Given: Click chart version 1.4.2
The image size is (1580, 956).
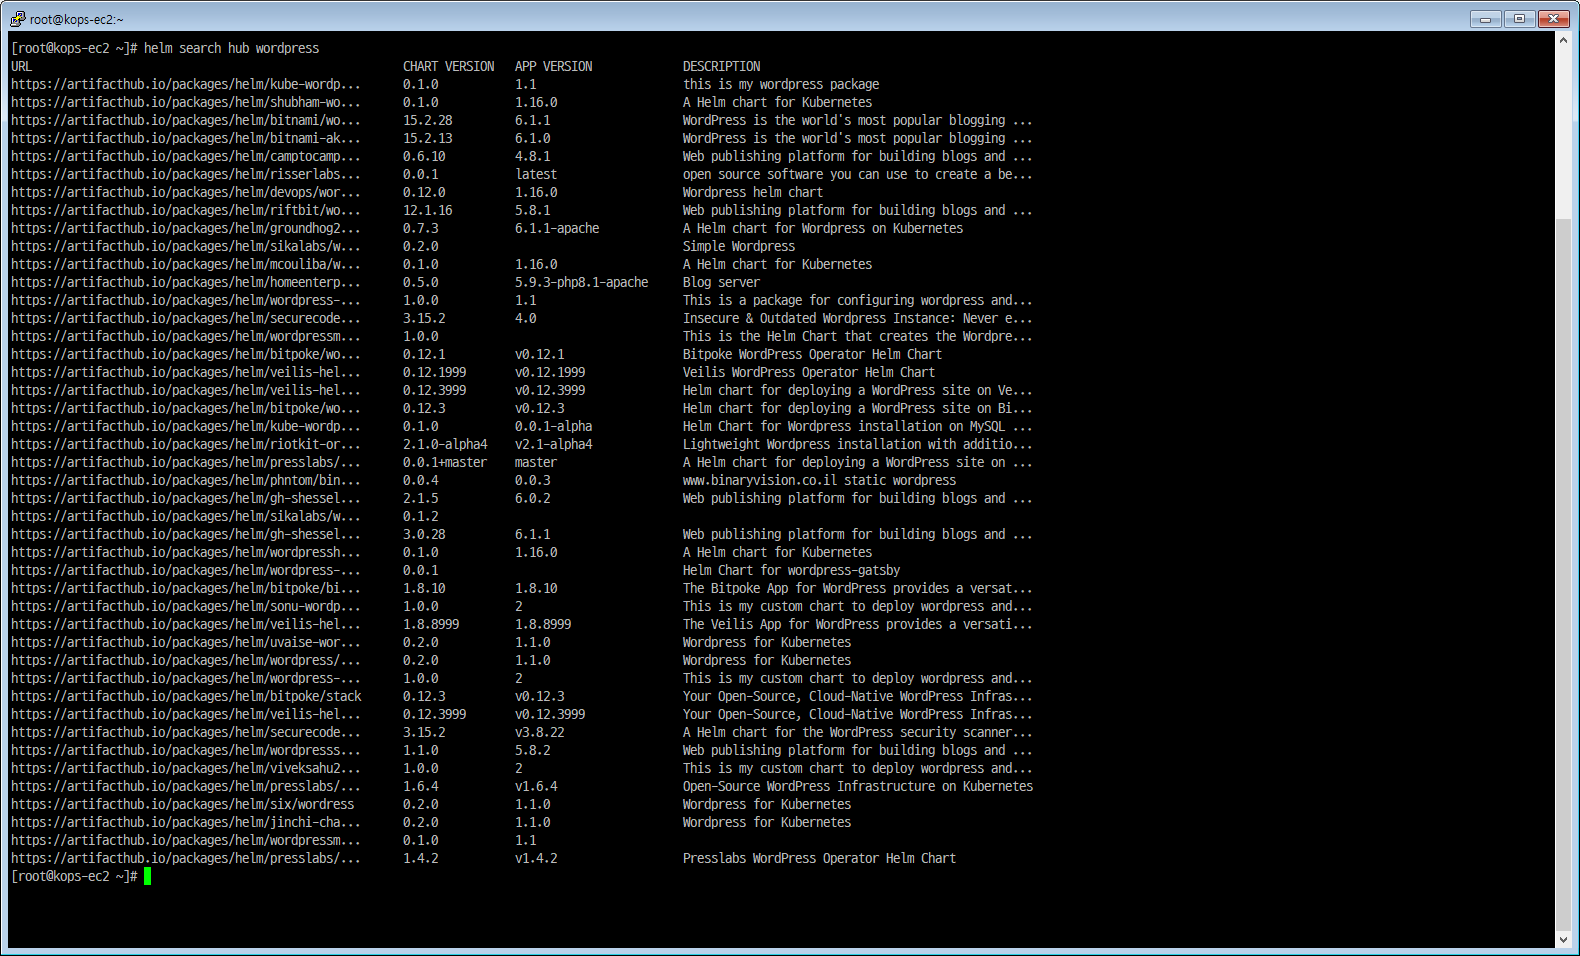Looking at the screenshot, I should point(420,858).
